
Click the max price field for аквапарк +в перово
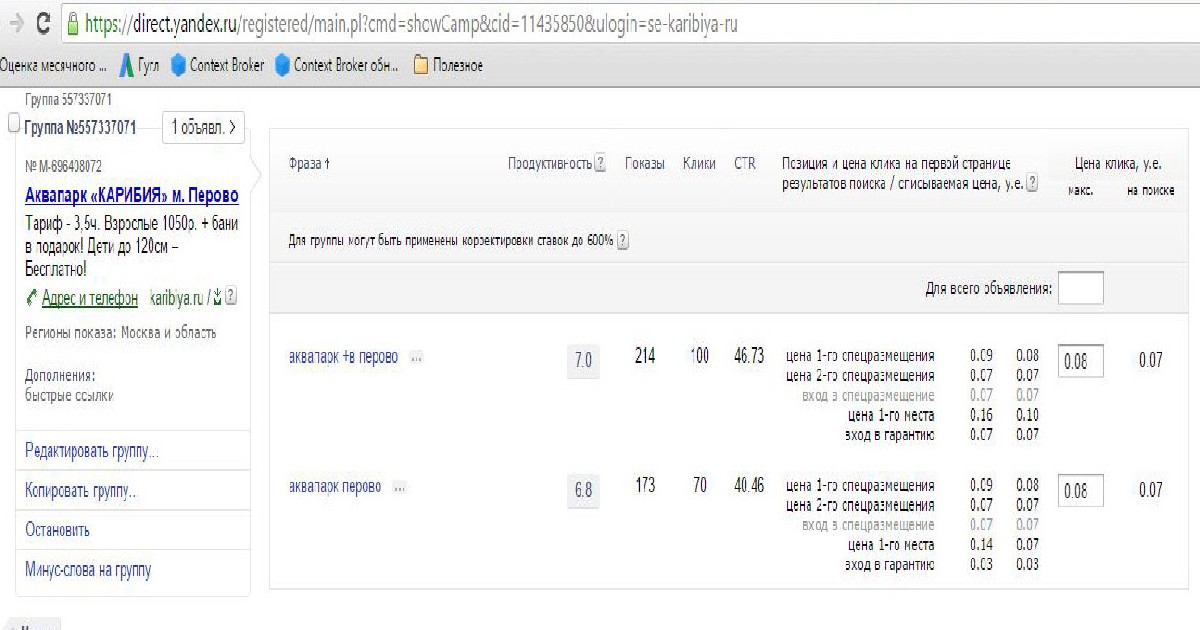click(1081, 361)
